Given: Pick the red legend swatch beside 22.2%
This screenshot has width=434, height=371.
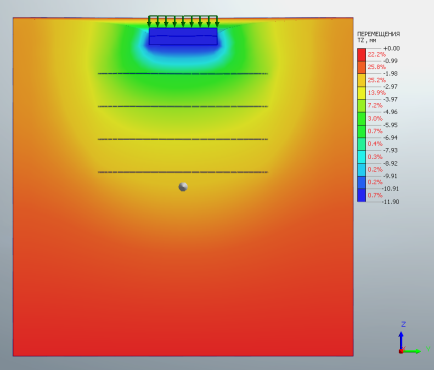Looking at the screenshot, I should point(361,55).
